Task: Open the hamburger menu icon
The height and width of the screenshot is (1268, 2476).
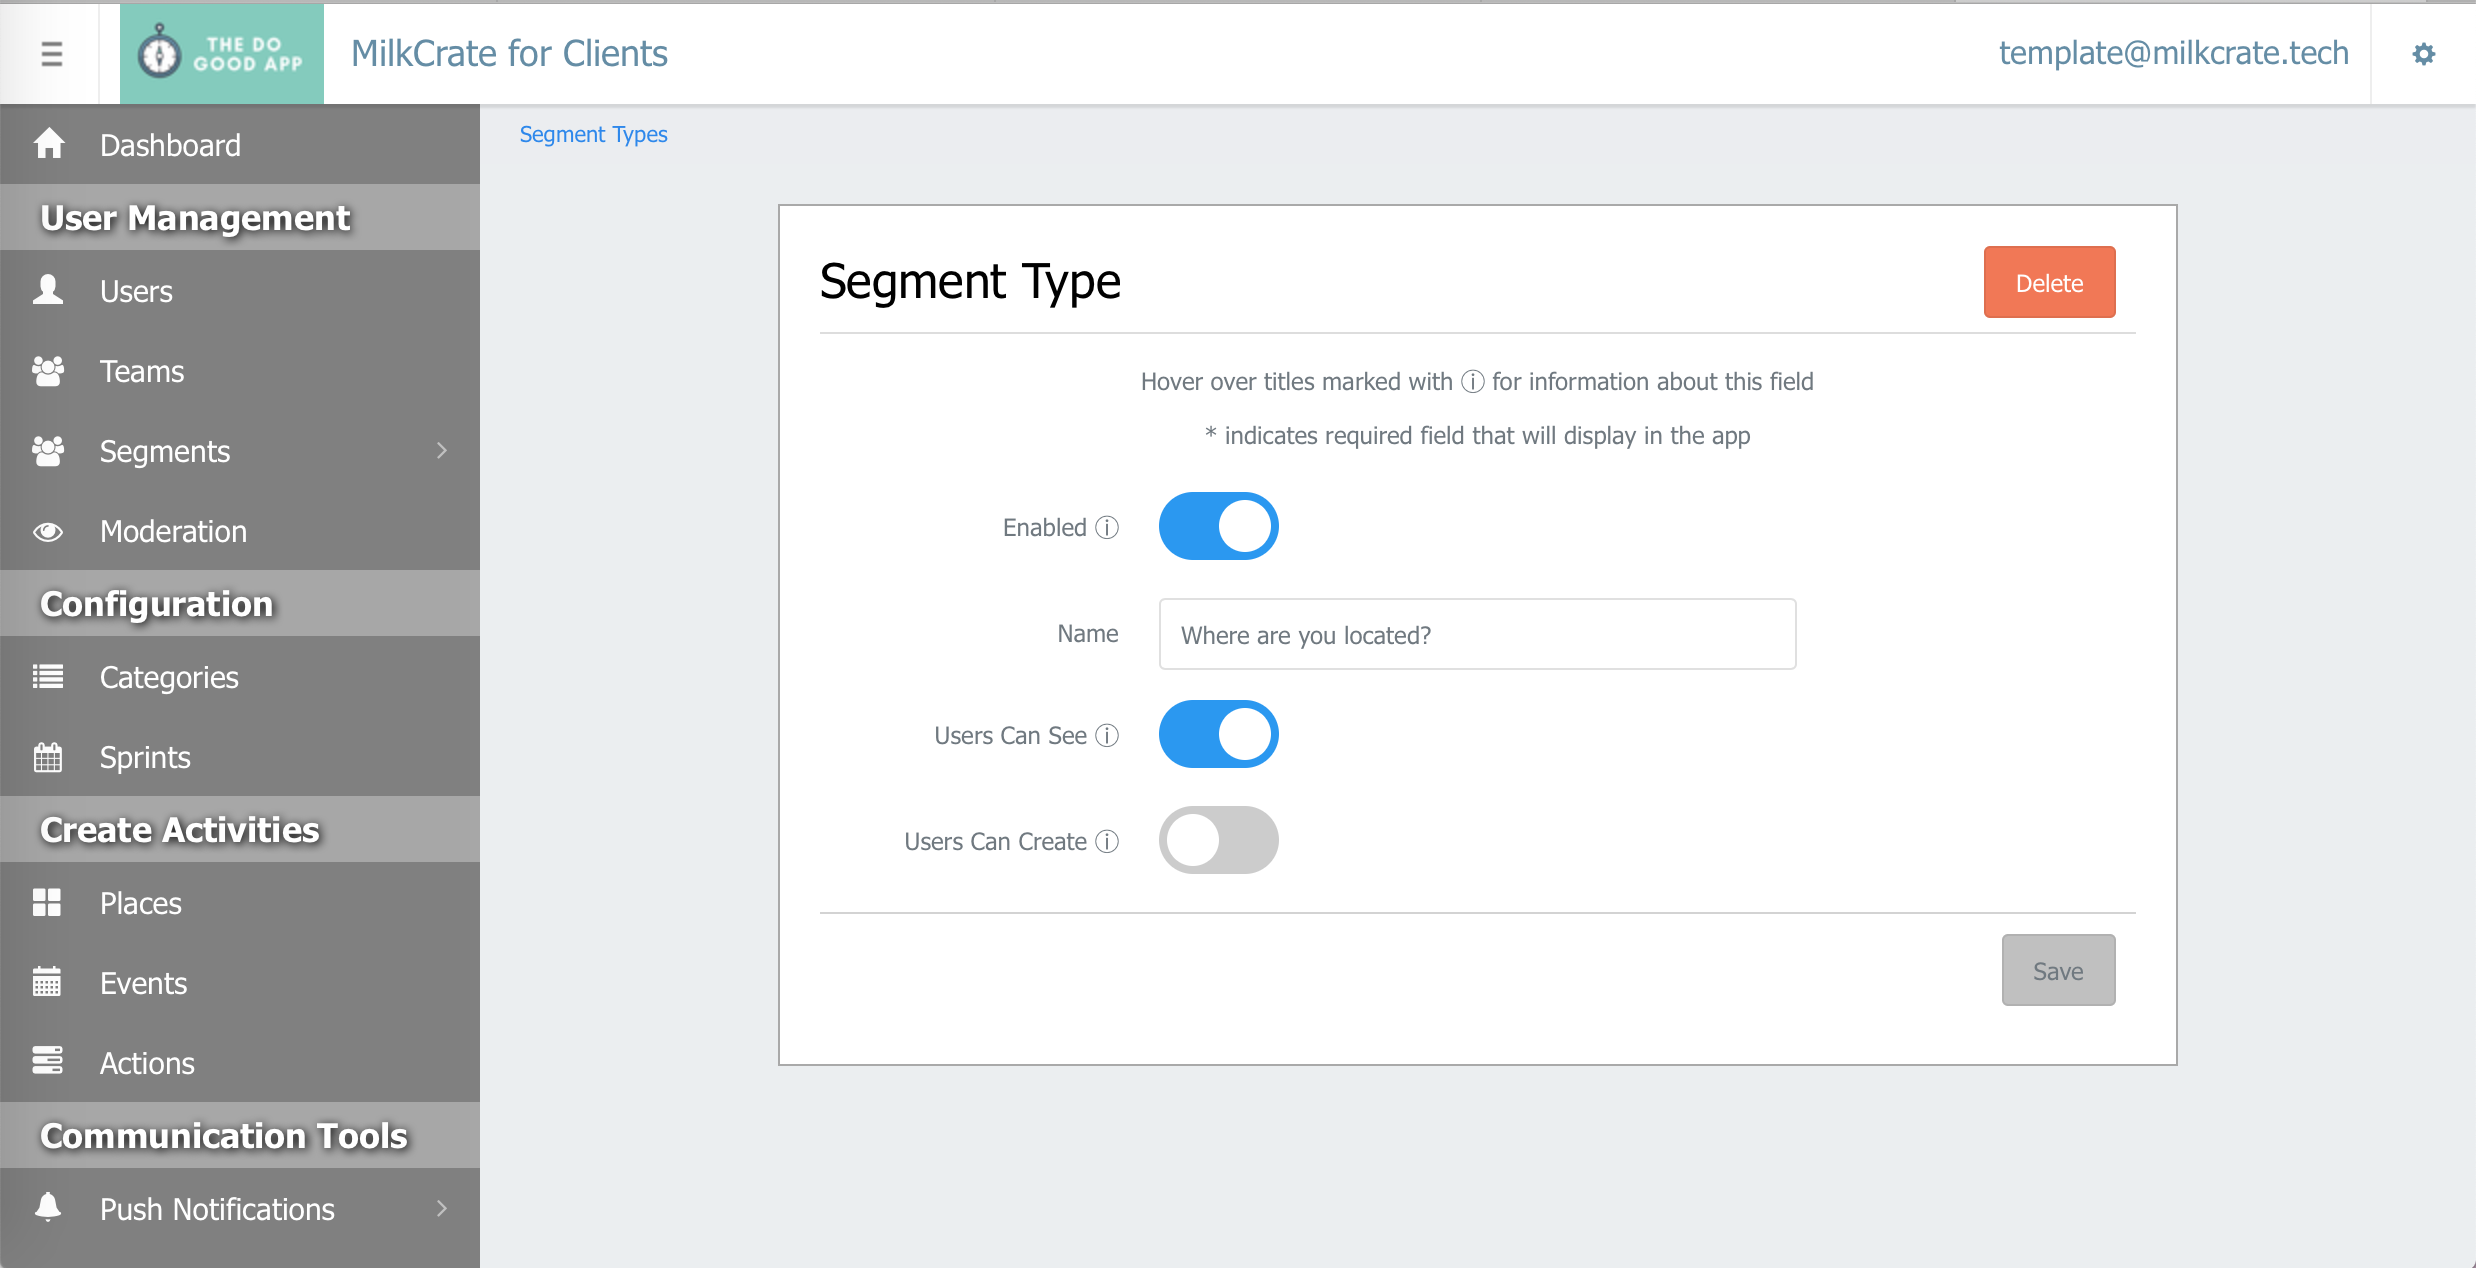Action: (x=51, y=54)
